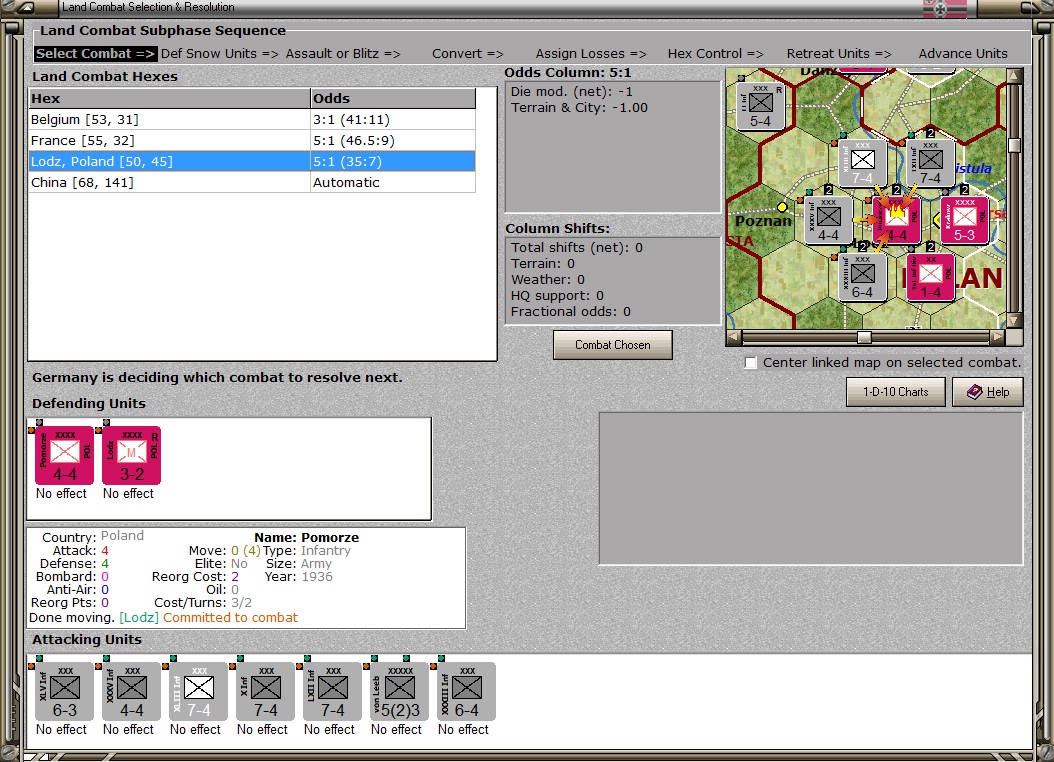Select the von Leeb 5(2)3 HQ unit

399,692
